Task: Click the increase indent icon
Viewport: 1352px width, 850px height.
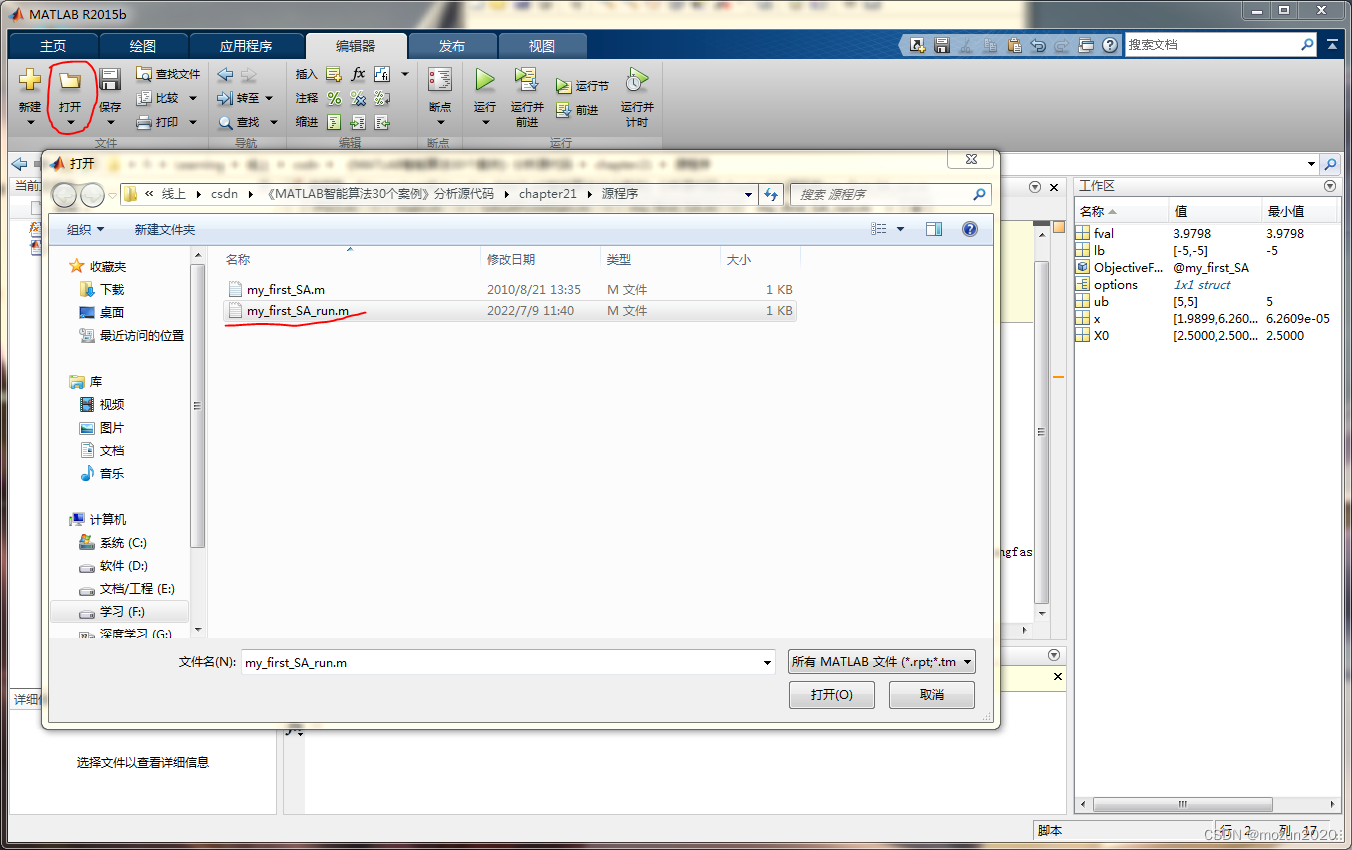Action: (x=358, y=122)
